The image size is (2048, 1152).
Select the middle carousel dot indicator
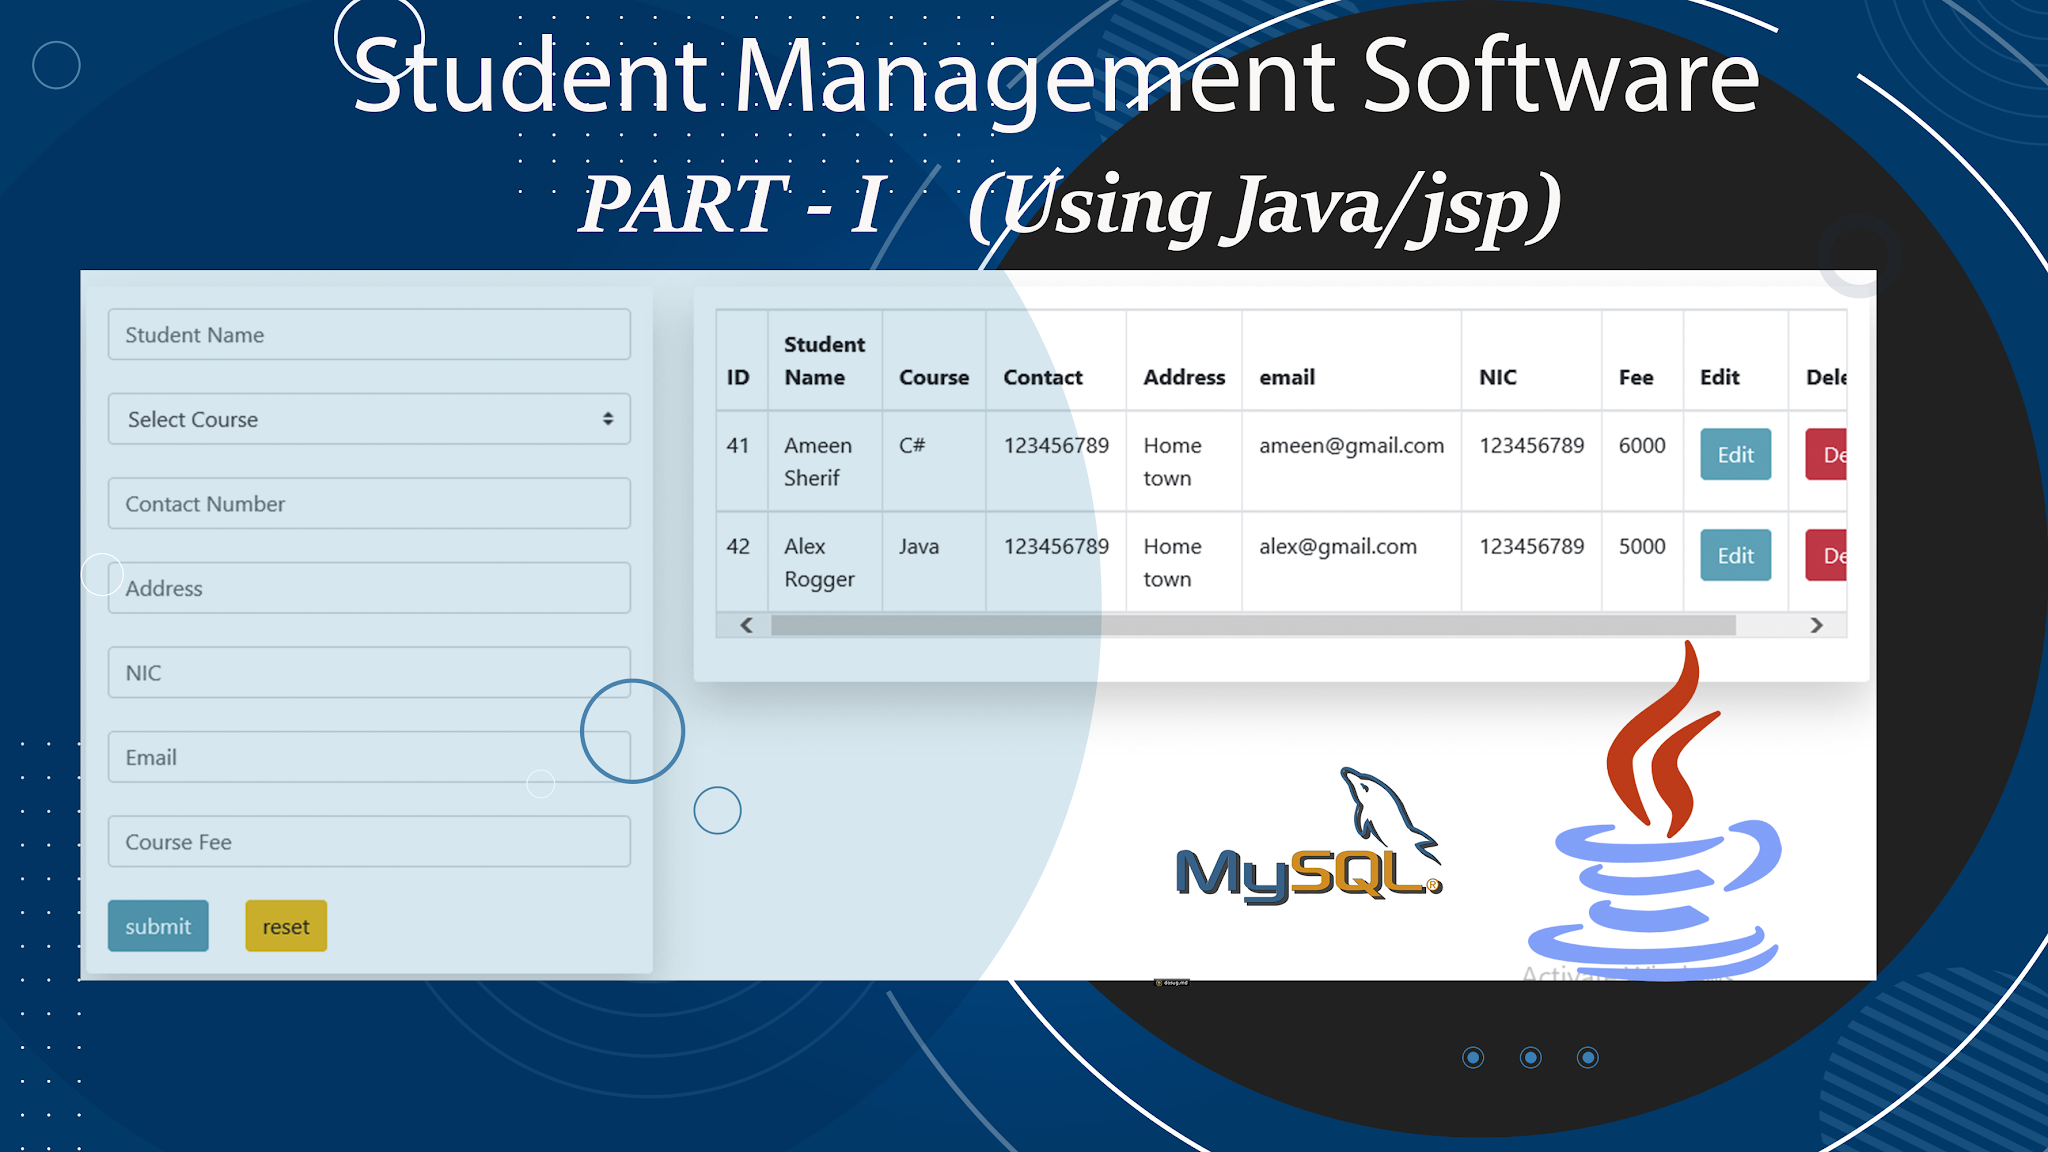click(1531, 1057)
